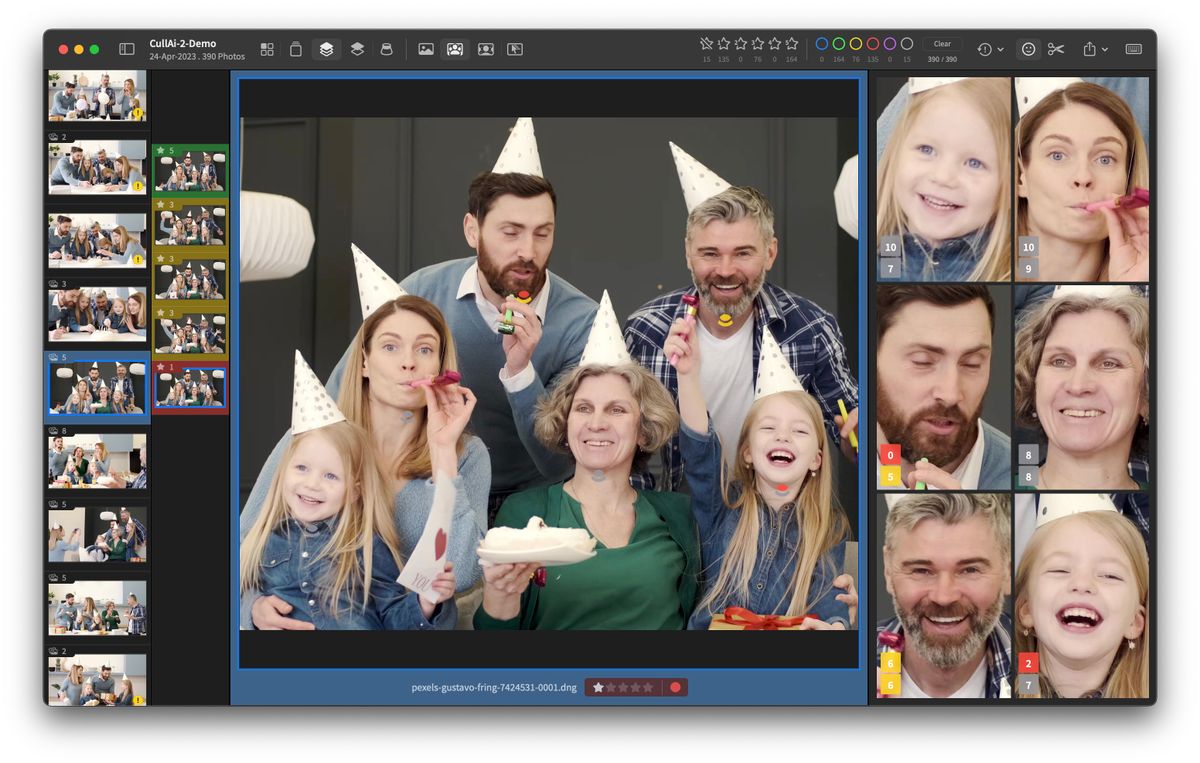Filter by unrated crossed-out star
The width and height of the screenshot is (1200, 763).
click(707, 44)
